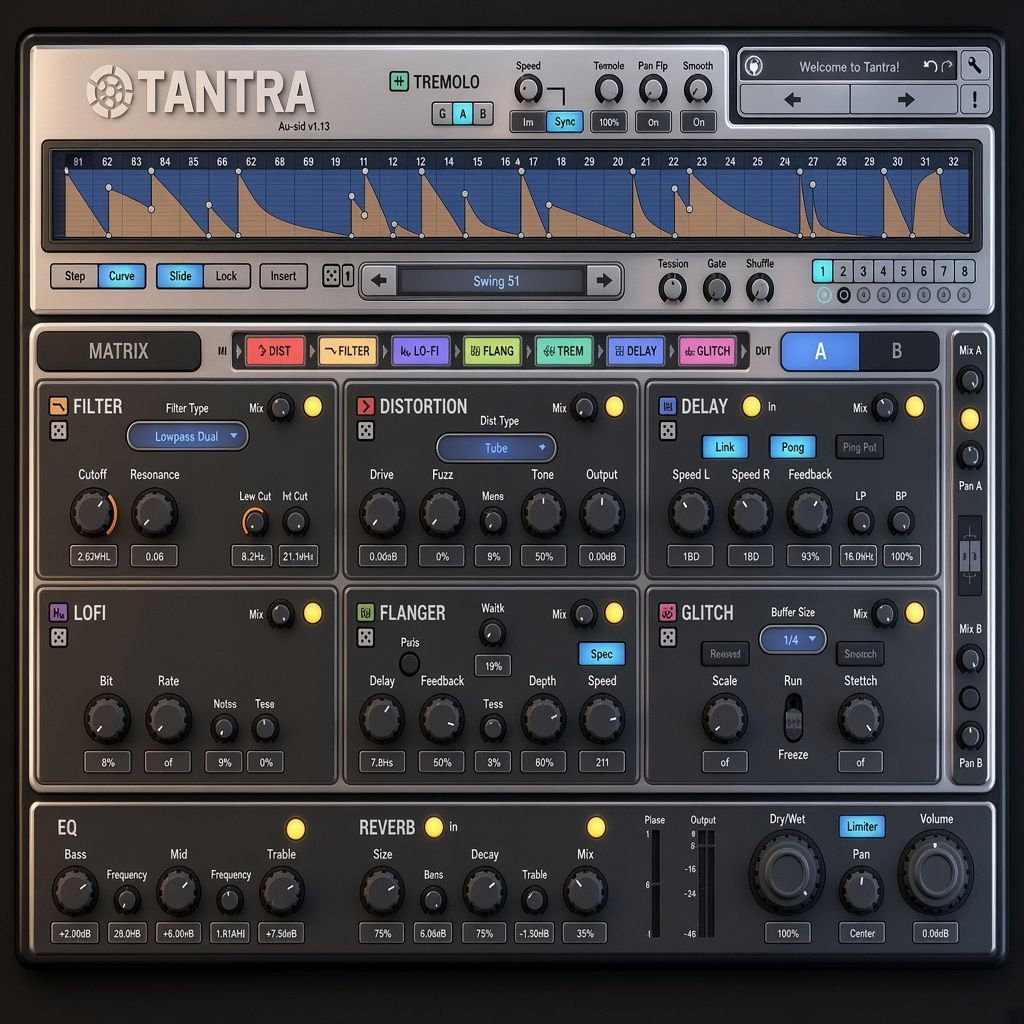Click the Volume value field 0.0dB
1024x1024 pixels.
click(x=935, y=933)
